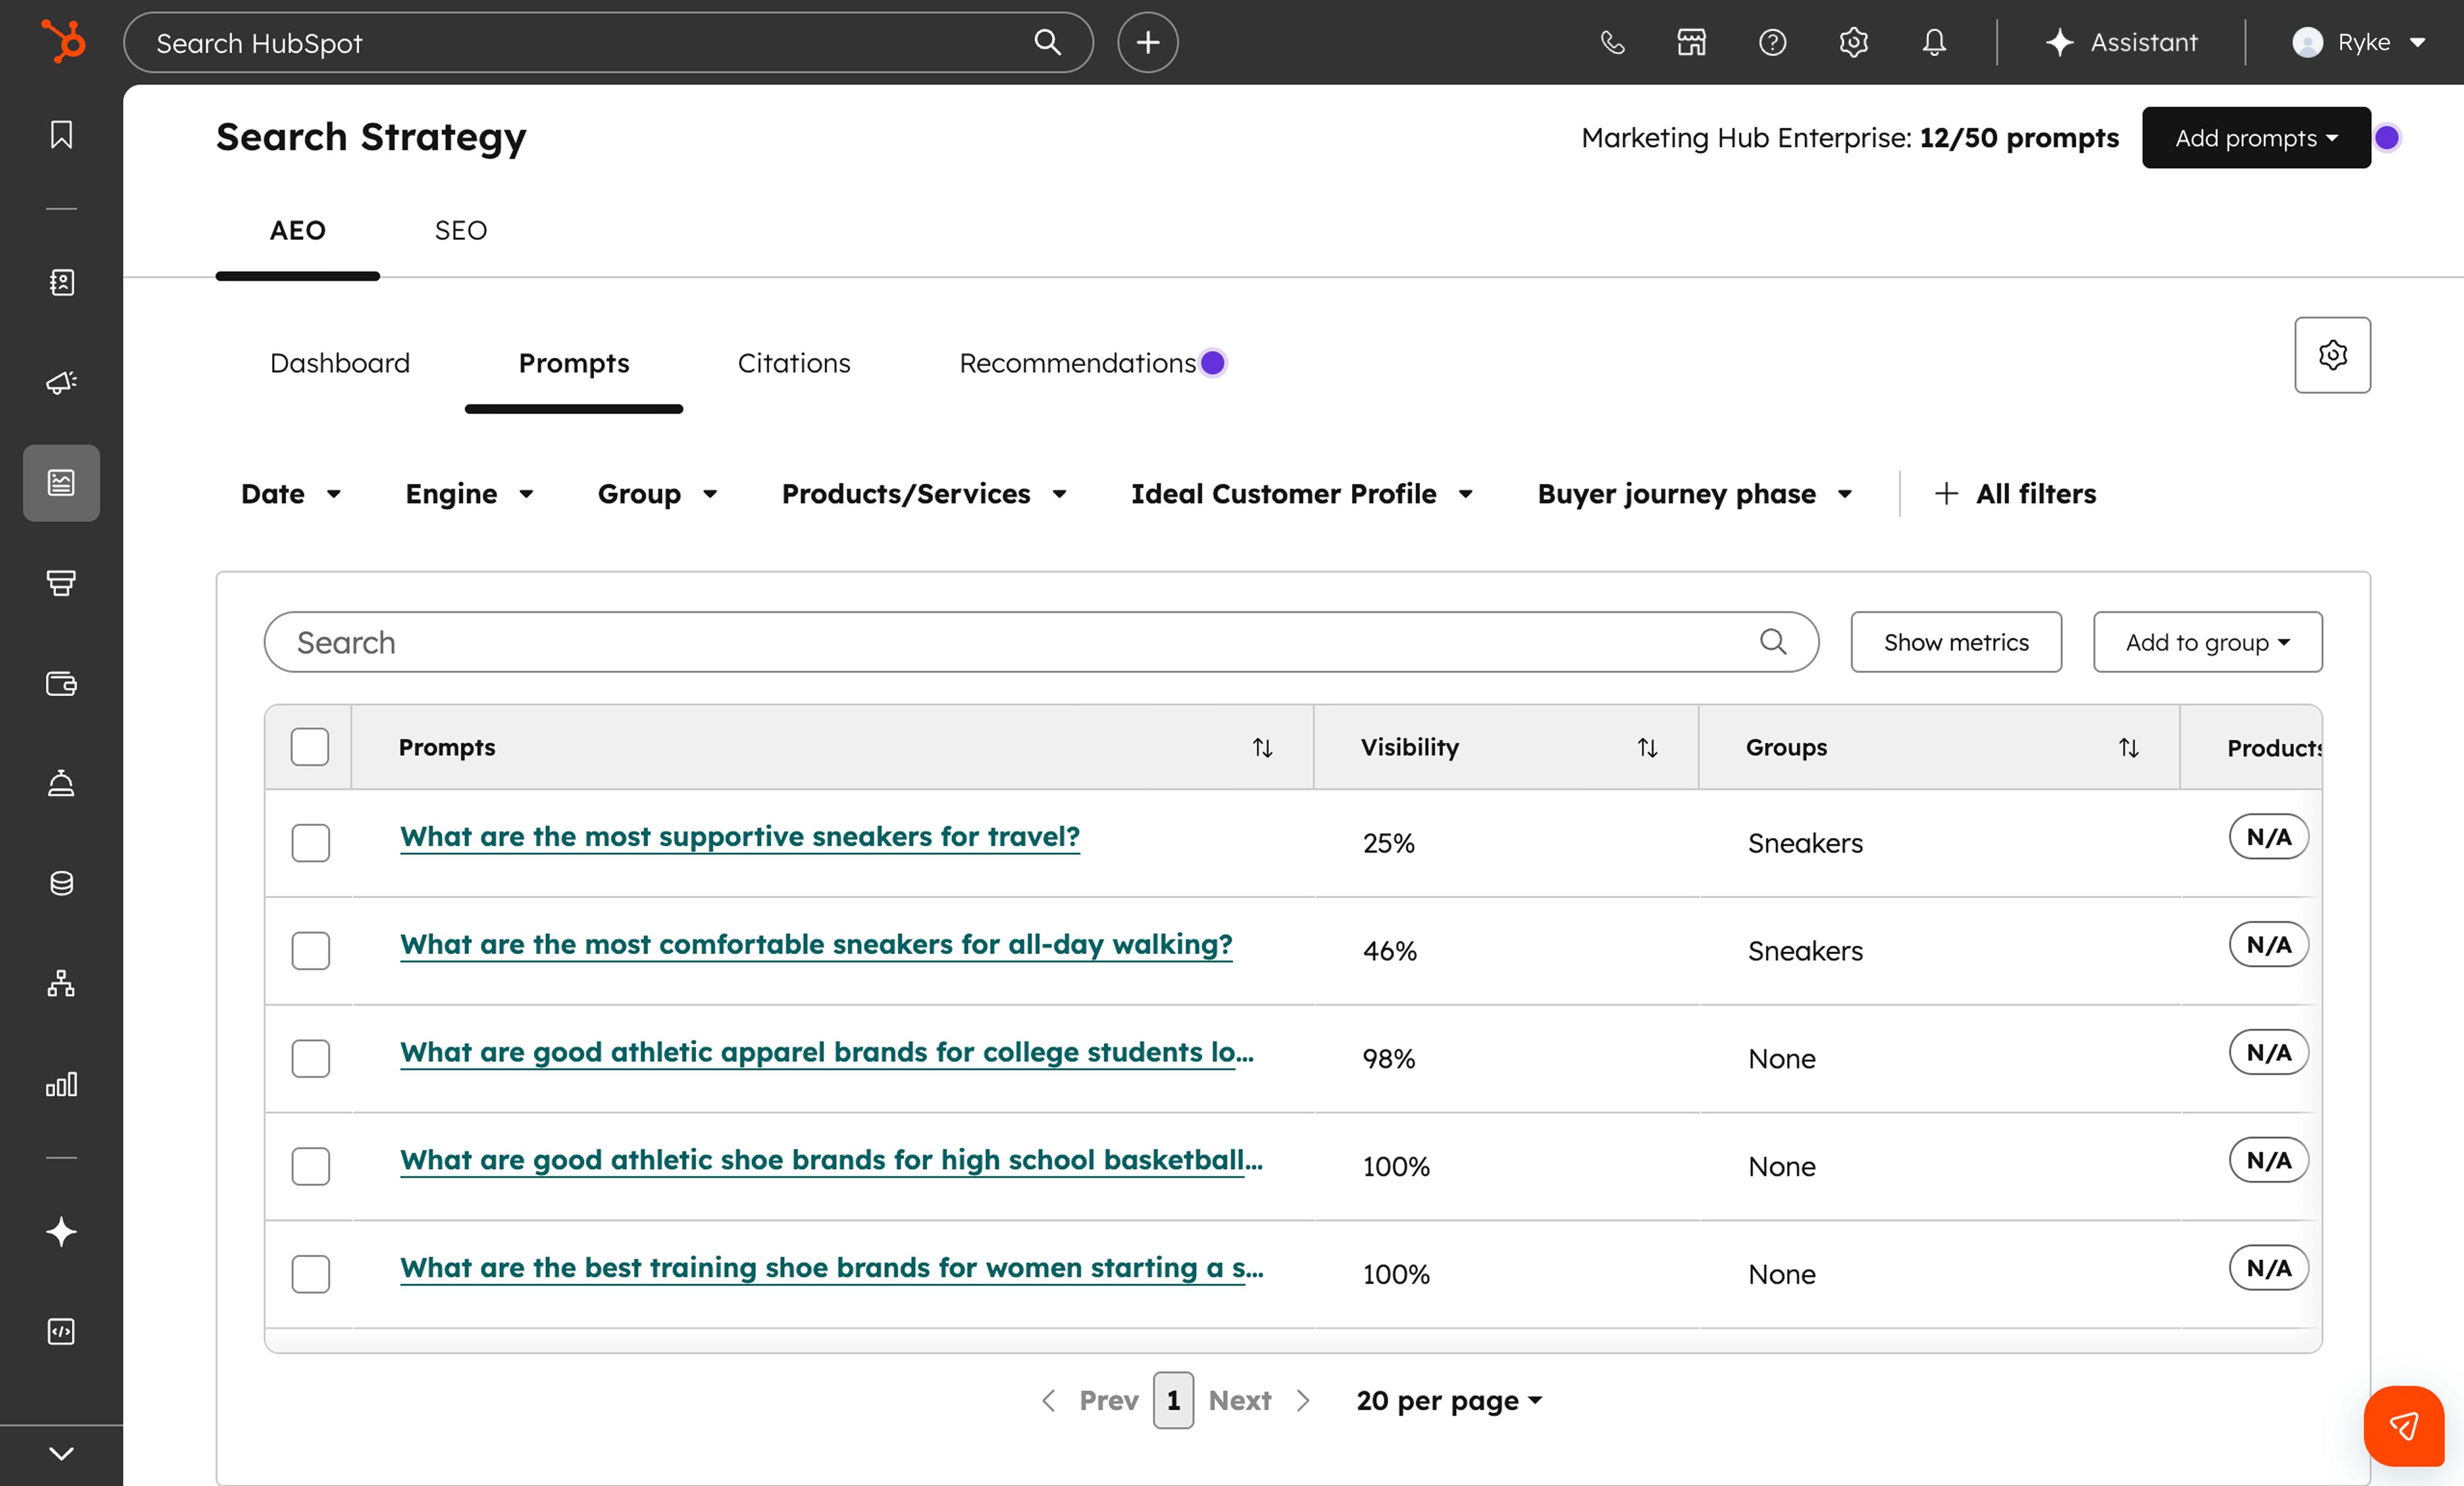
Task: Open the Reporting bar-chart sidebar icon
Action: [x=60, y=1083]
